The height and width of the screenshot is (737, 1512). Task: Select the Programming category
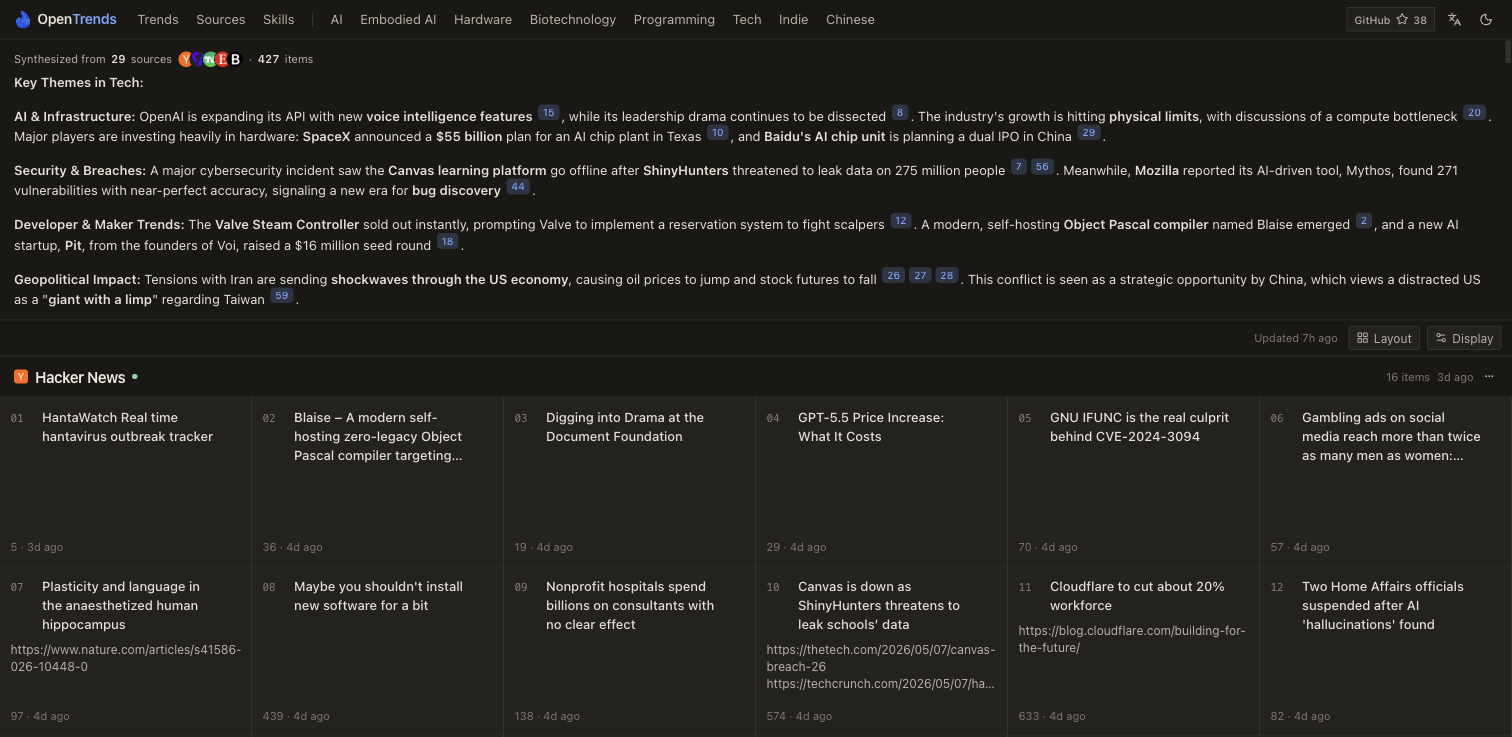674,19
